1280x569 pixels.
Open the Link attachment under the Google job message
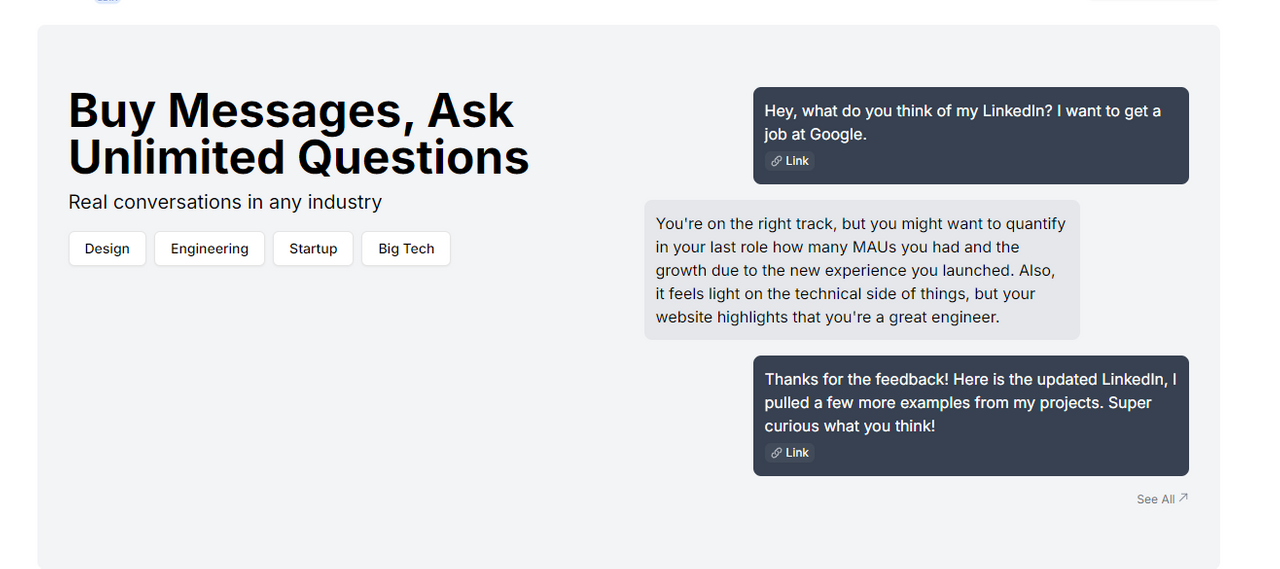[x=790, y=161]
